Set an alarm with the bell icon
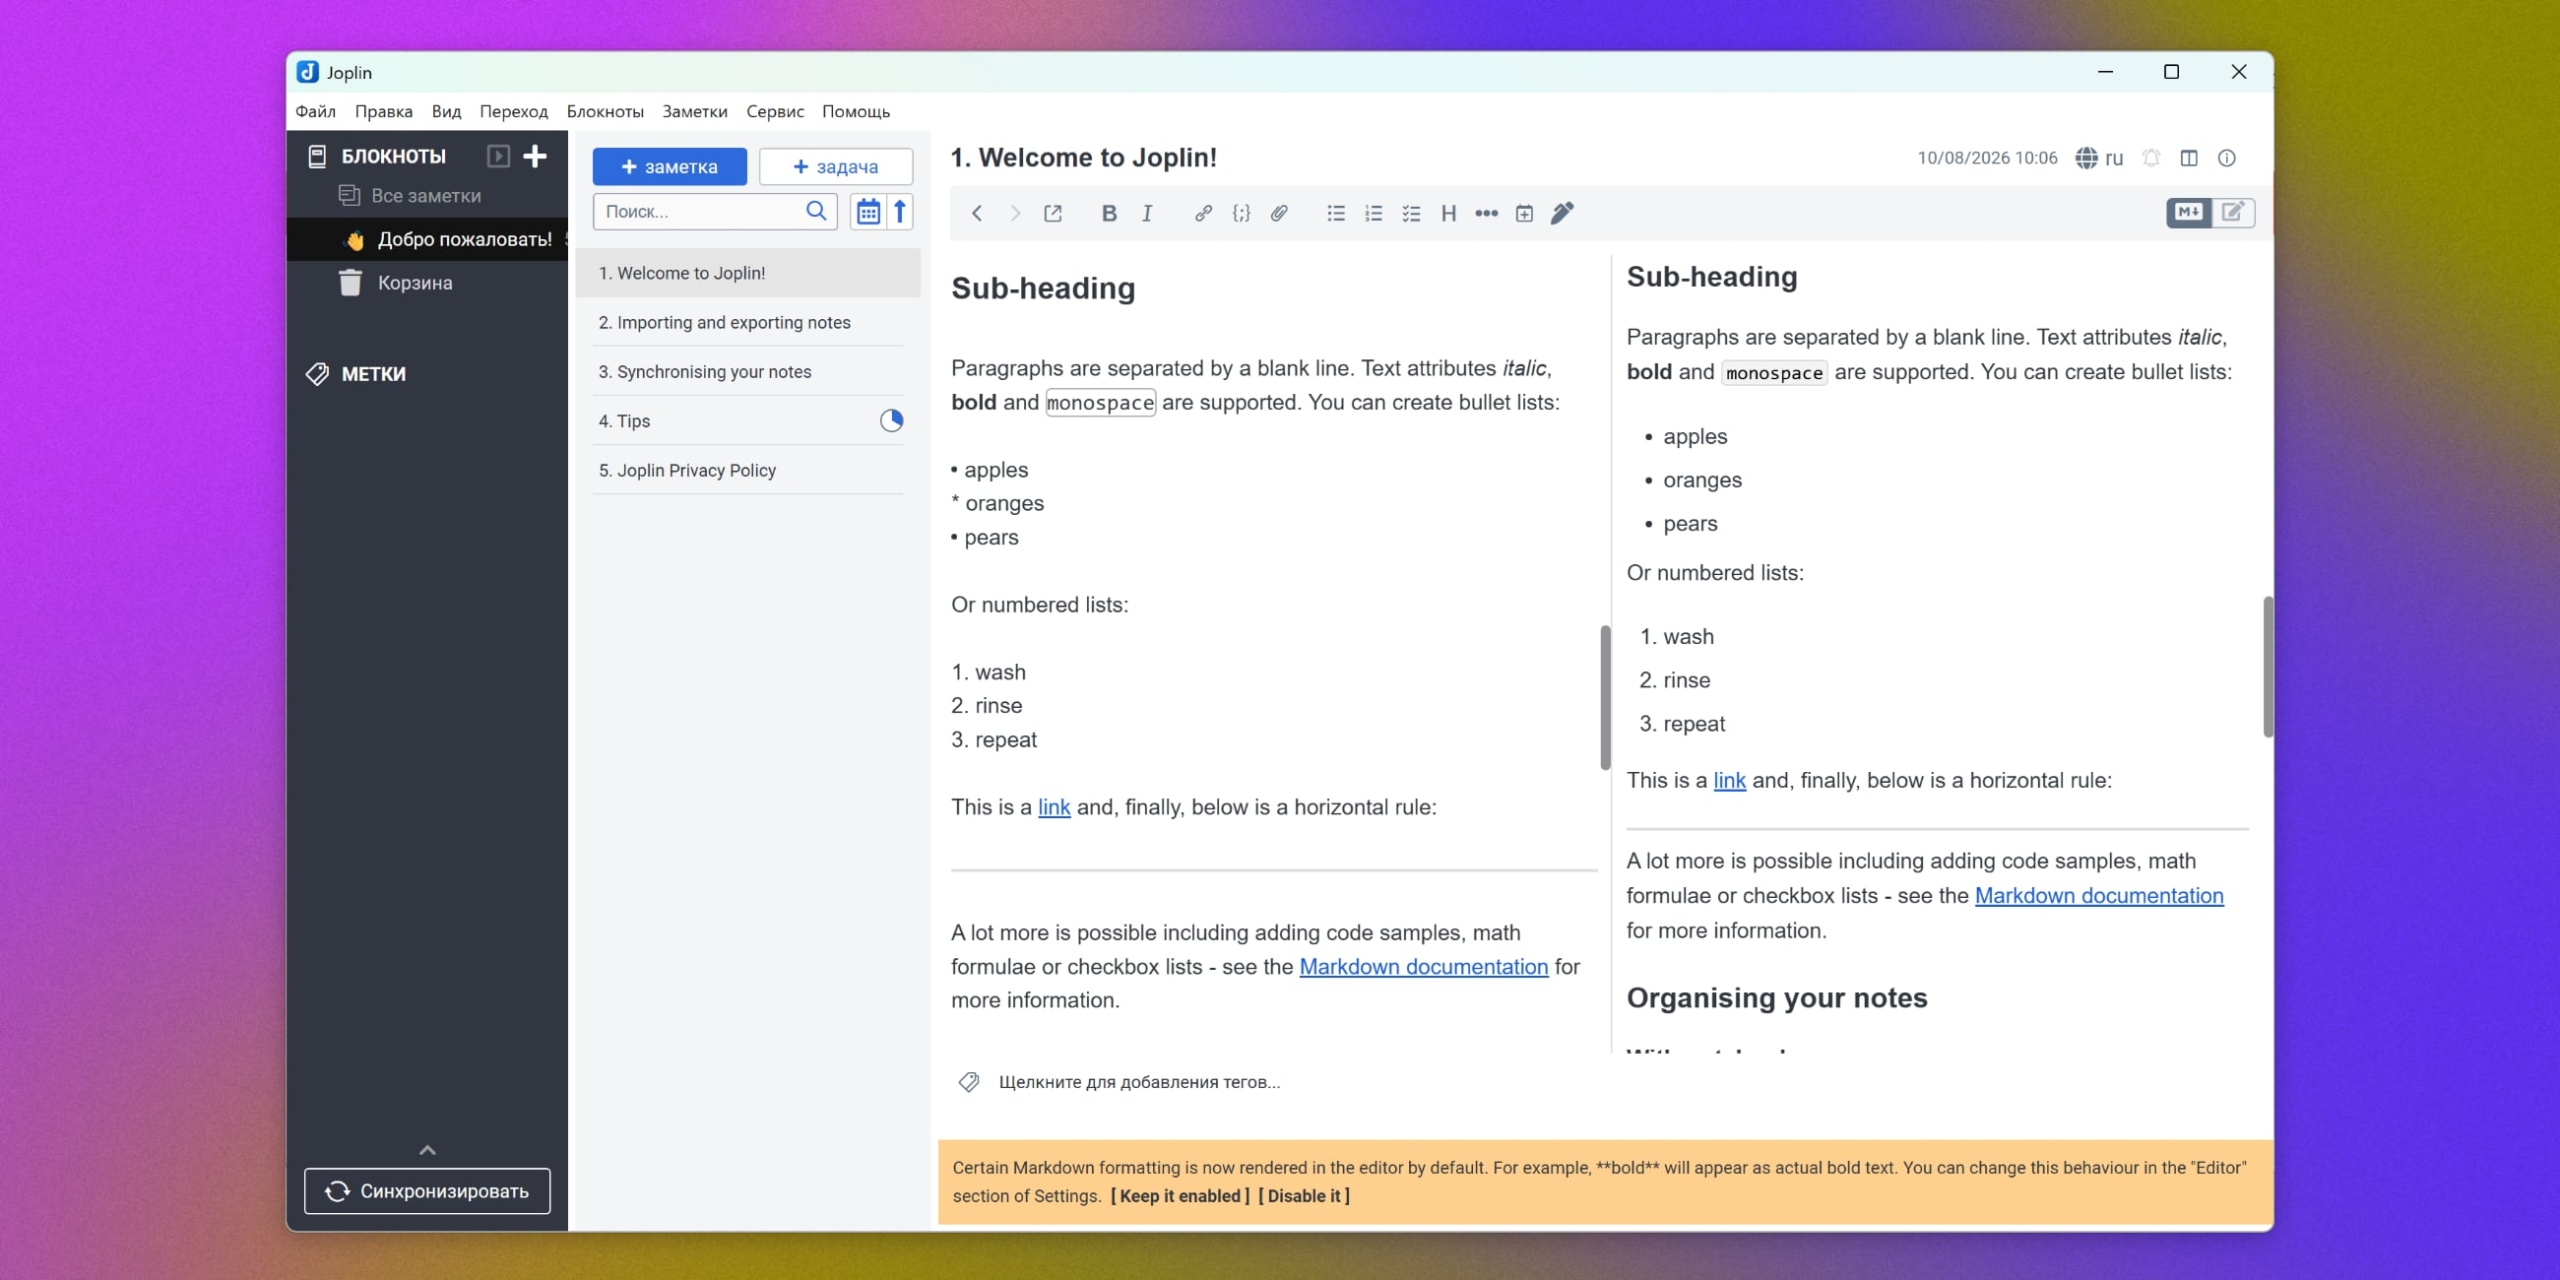Screen dimensions: 2560x1280 (2151, 158)
